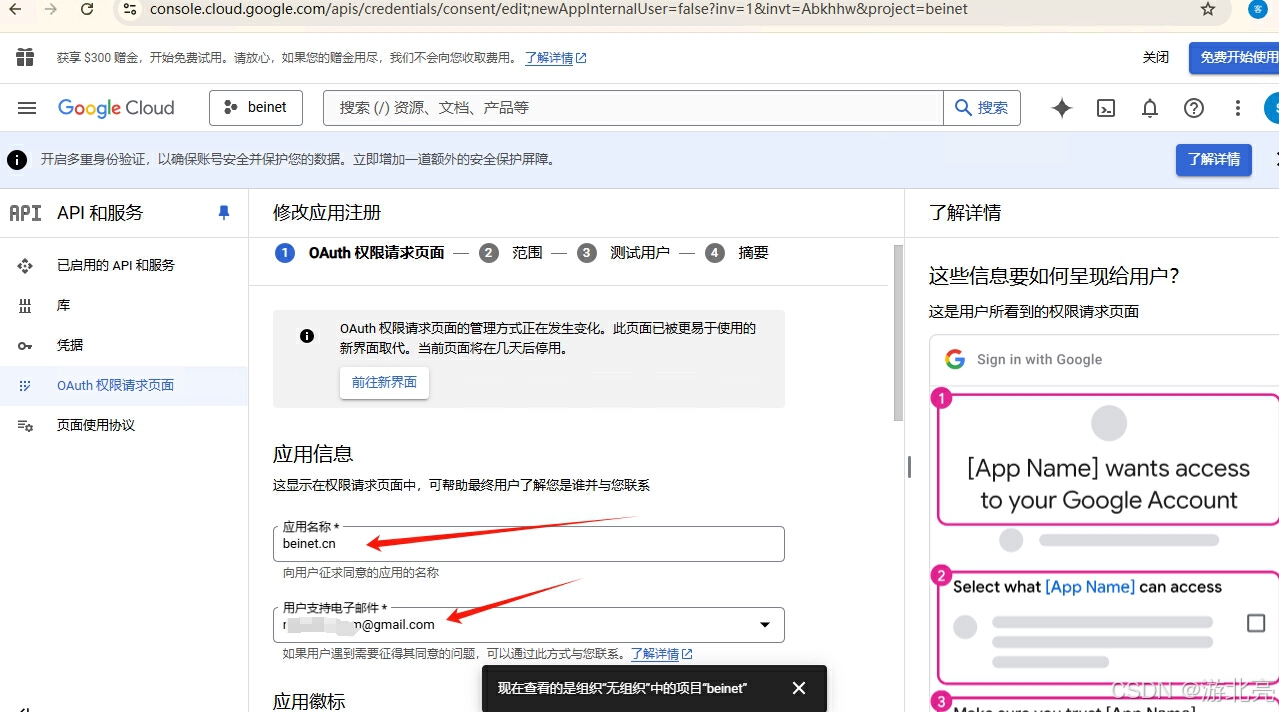Activate Cloud Shell terminal icon
The height and width of the screenshot is (712, 1279).
point(1106,108)
